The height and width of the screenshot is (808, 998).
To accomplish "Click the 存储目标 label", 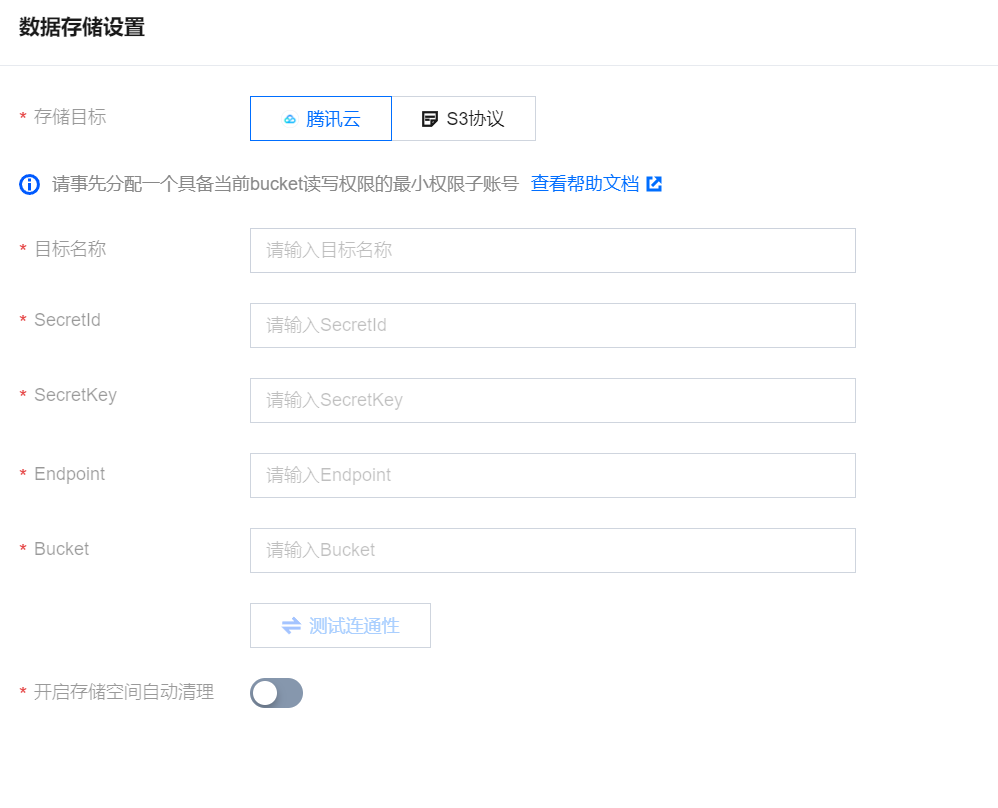I will pyautogui.click(x=70, y=117).
